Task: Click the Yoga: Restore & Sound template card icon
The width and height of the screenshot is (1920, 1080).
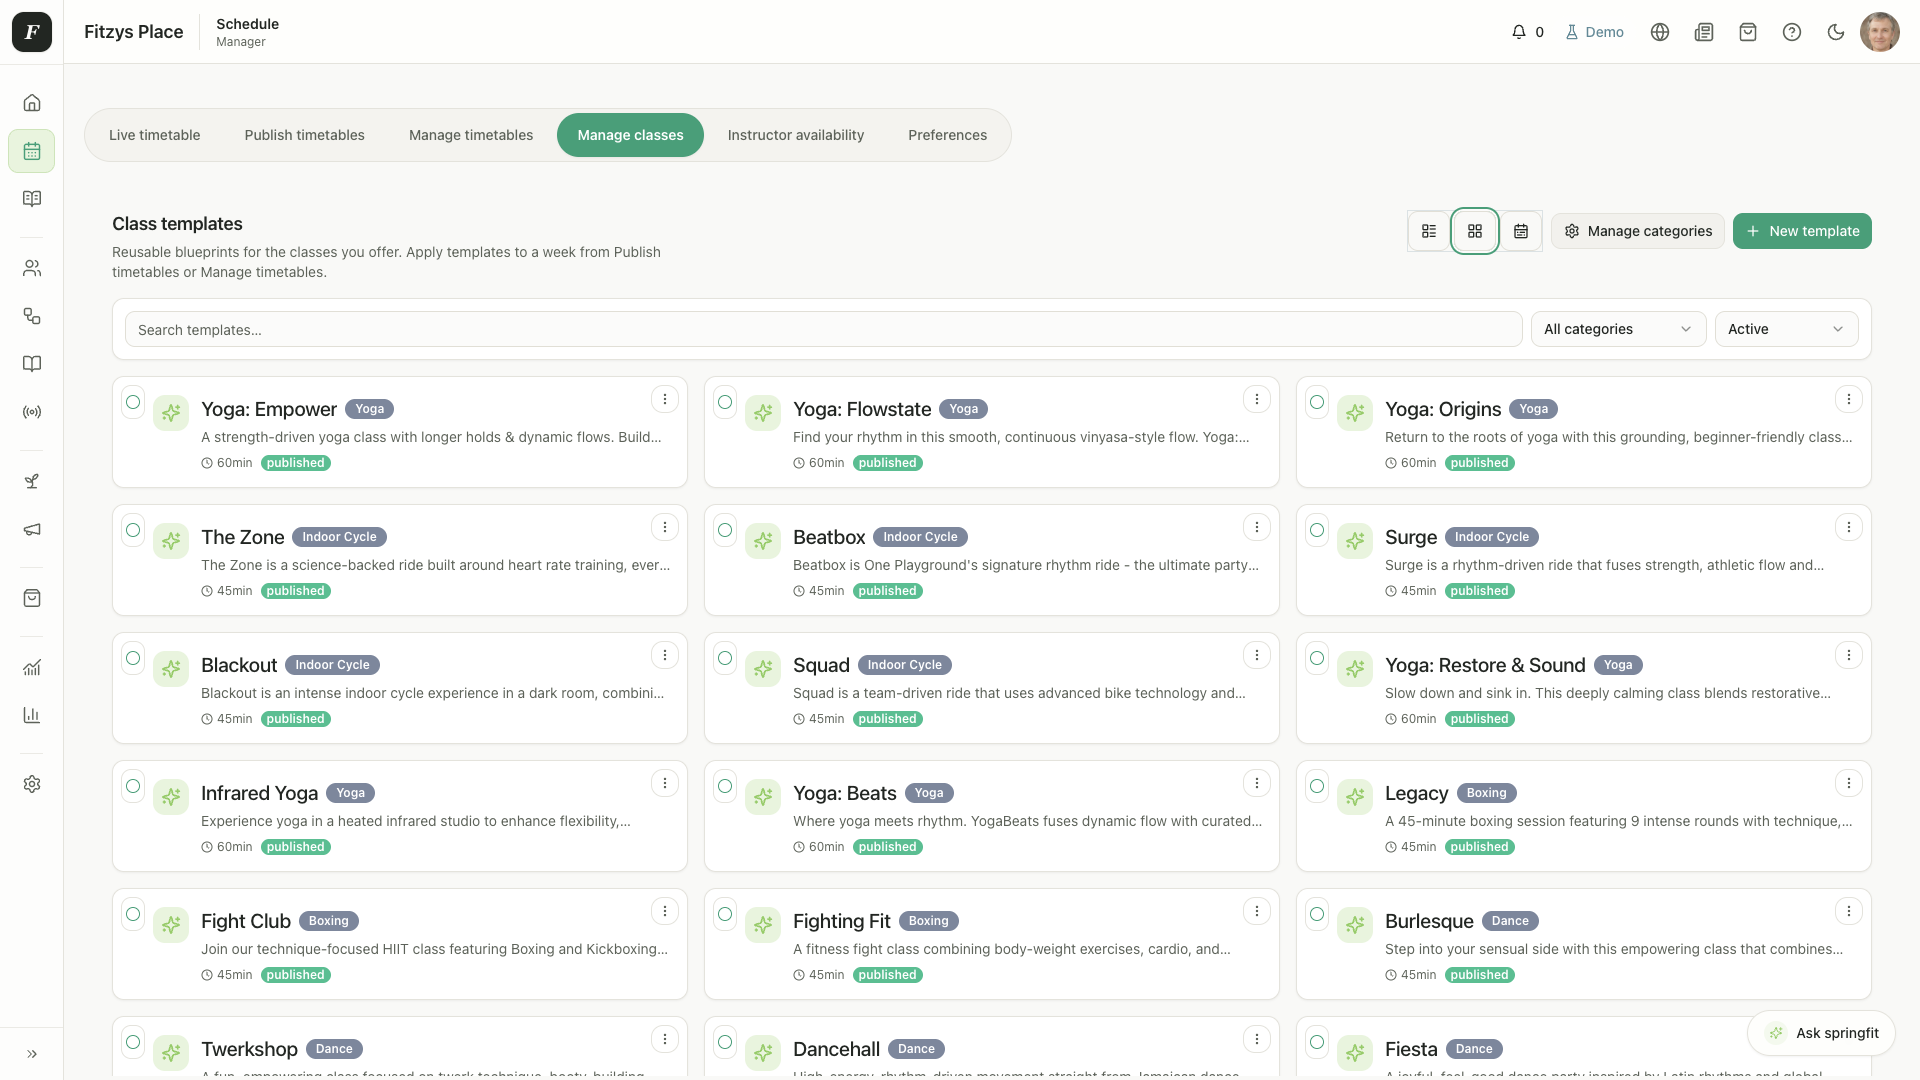Action: click(x=1355, y=668)
